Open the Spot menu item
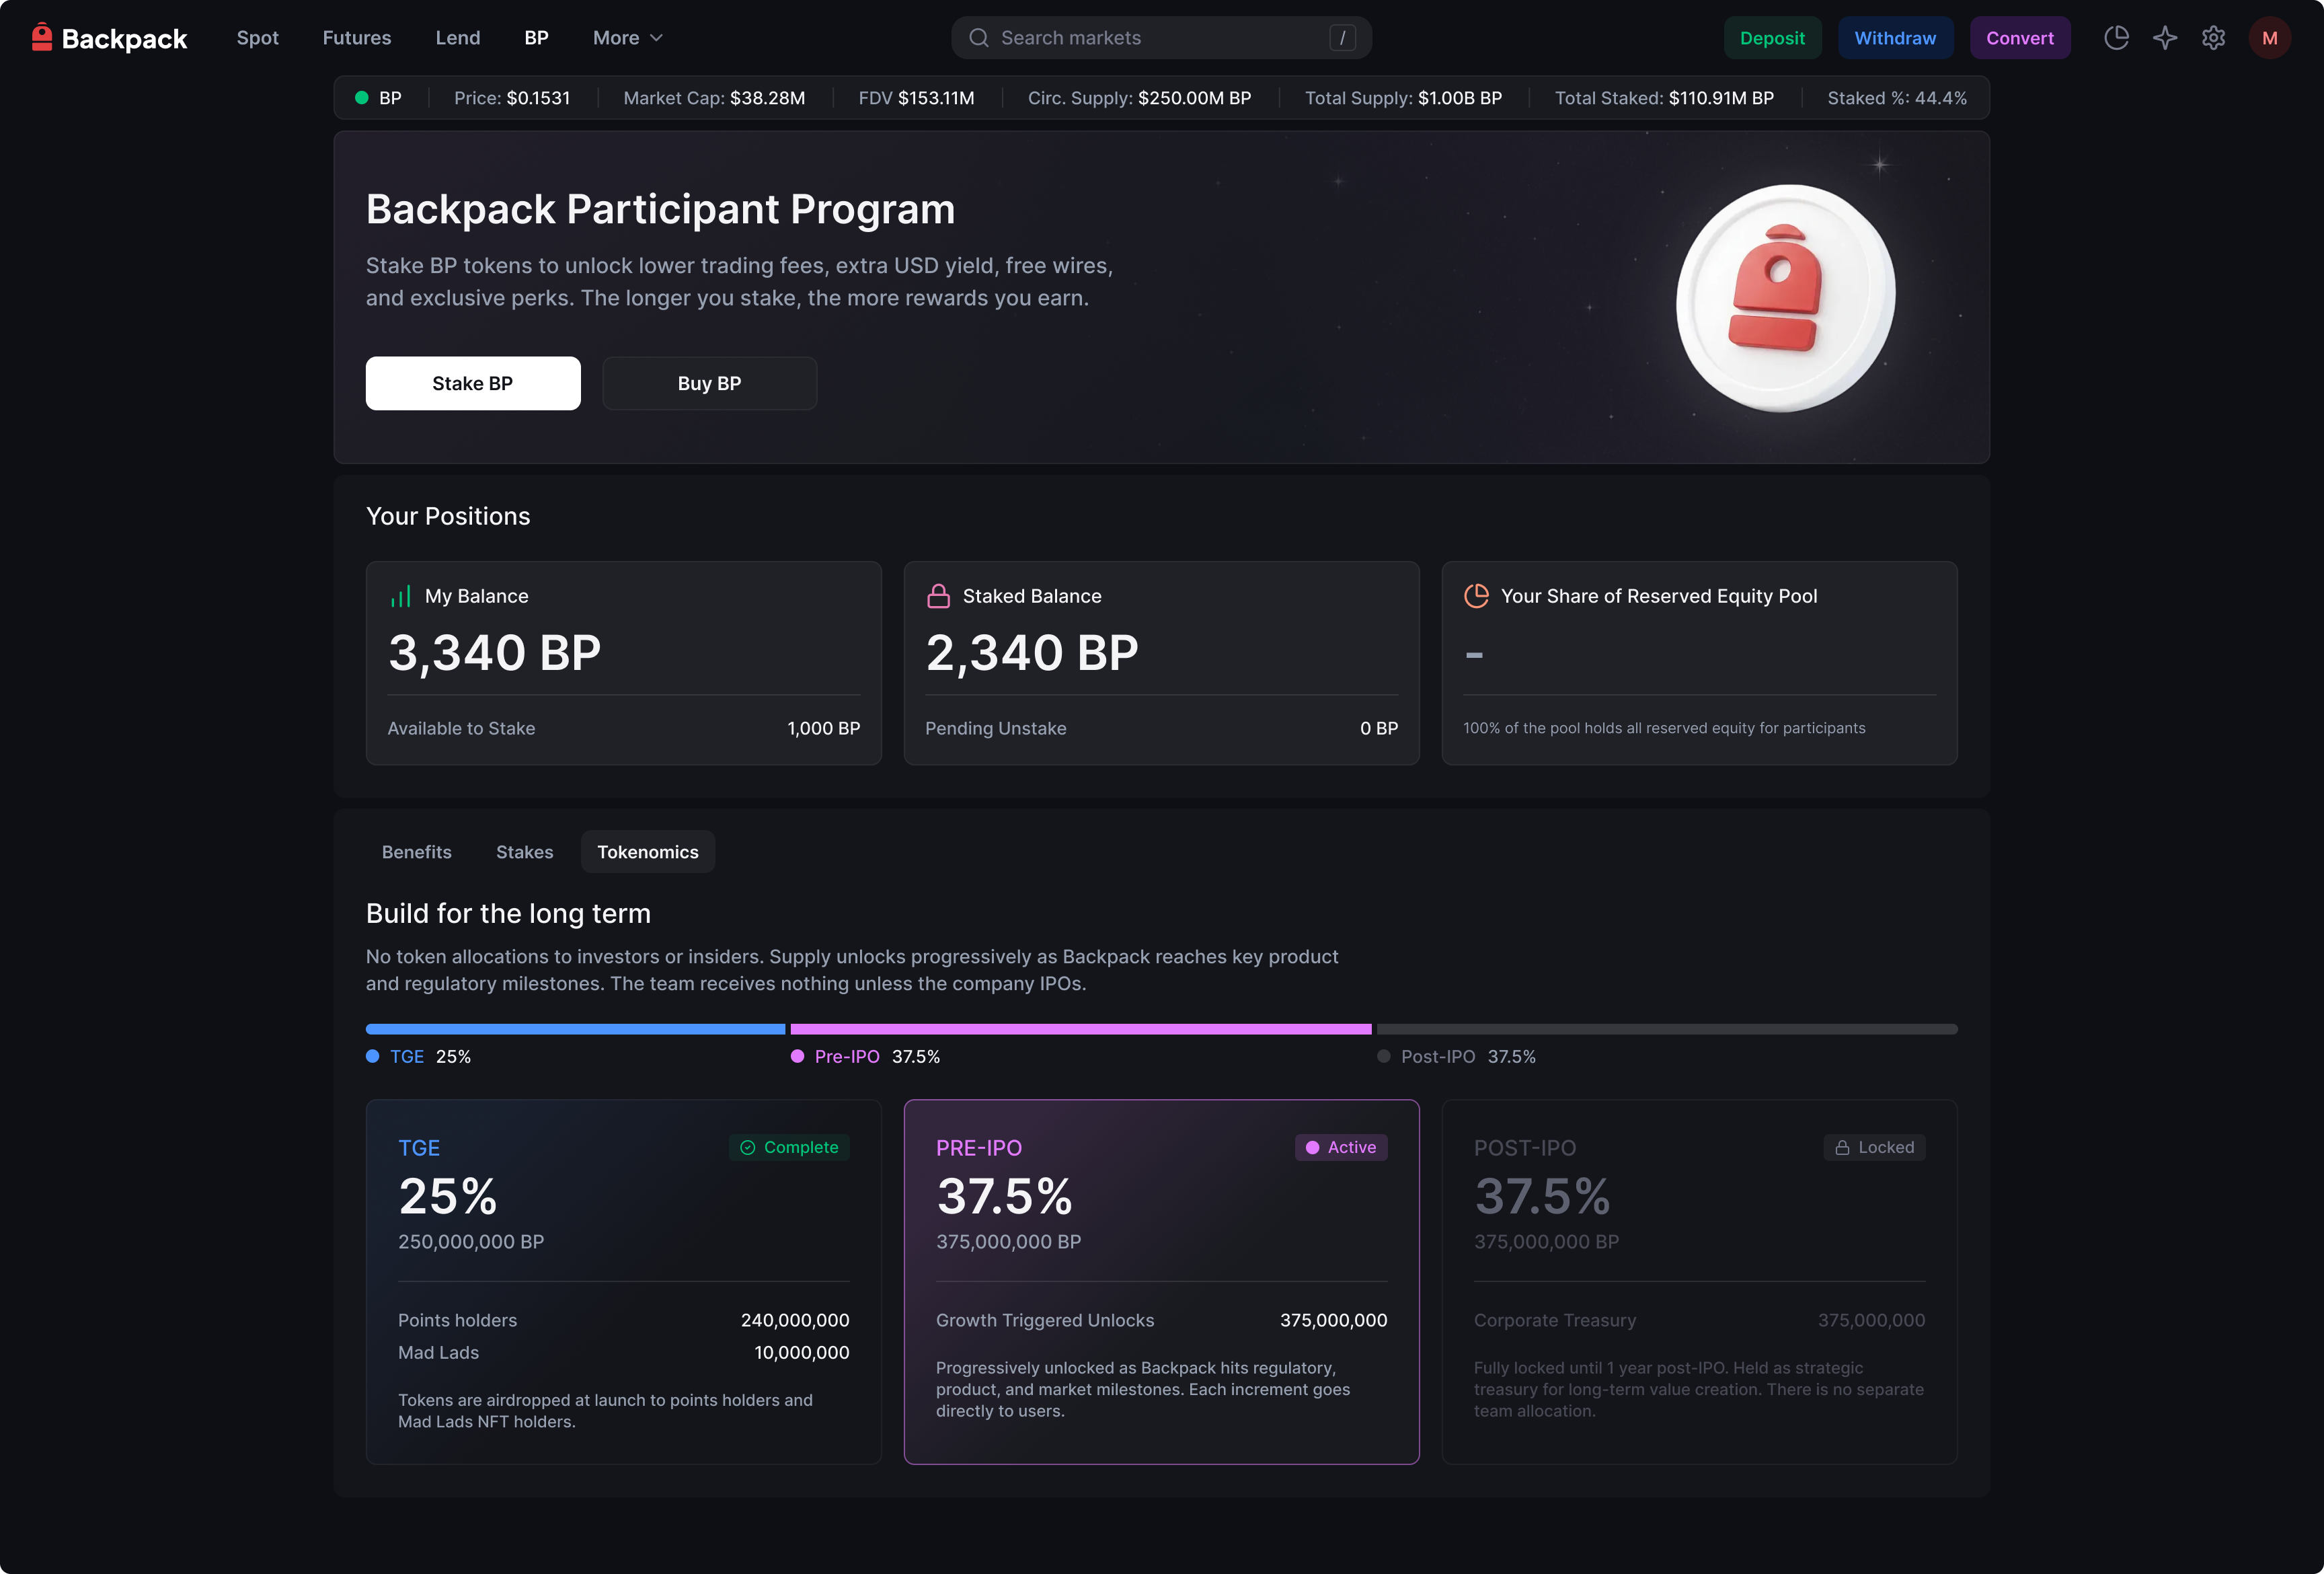This screenshot has height=1574, width=2324. click(258, 38)
